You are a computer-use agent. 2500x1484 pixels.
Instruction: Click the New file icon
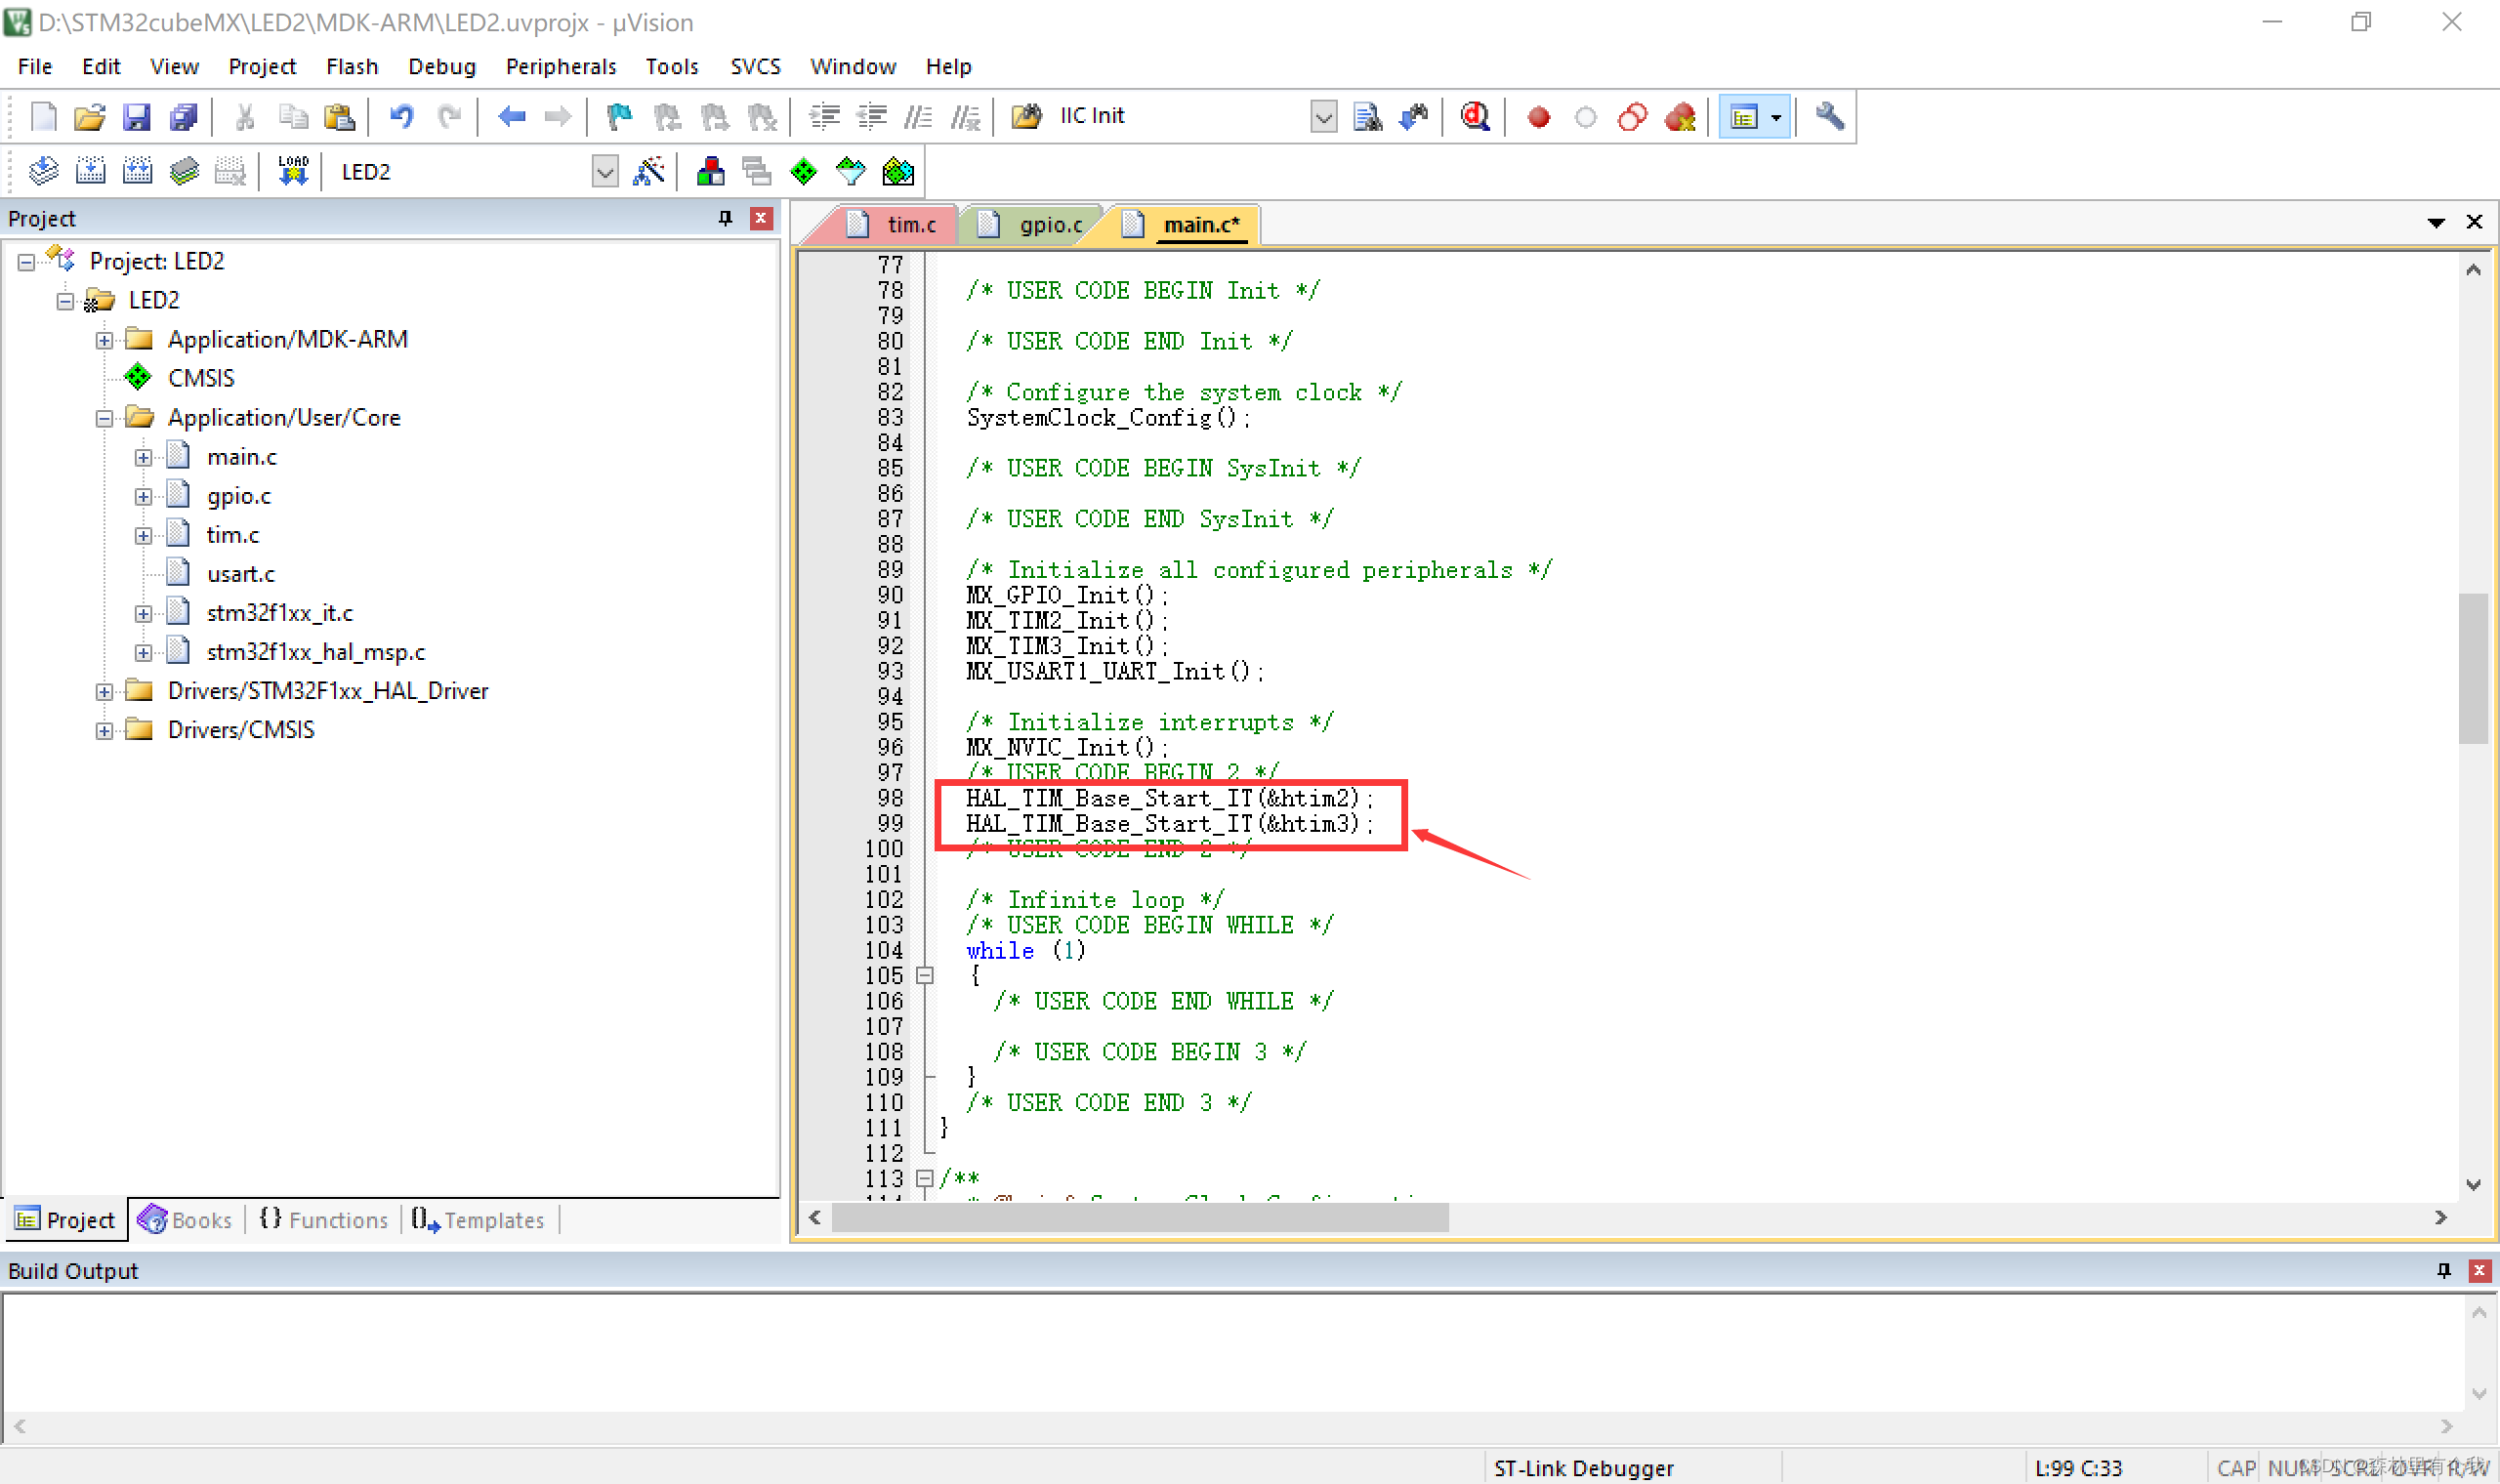(43, 117)
